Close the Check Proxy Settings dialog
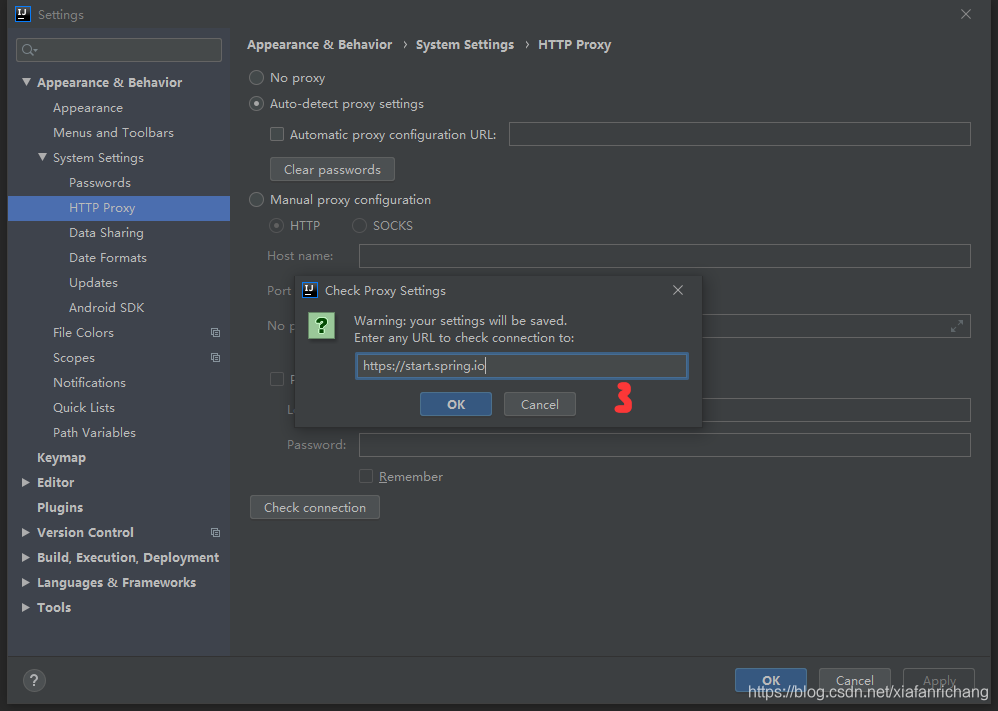Image resolution: width=998 pixels, height=711 pixels. 678,290
